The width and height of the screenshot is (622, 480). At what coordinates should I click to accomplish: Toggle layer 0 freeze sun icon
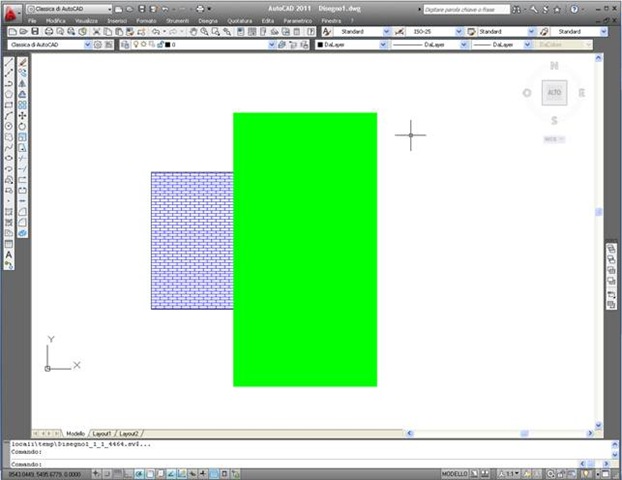pos(144,44)
